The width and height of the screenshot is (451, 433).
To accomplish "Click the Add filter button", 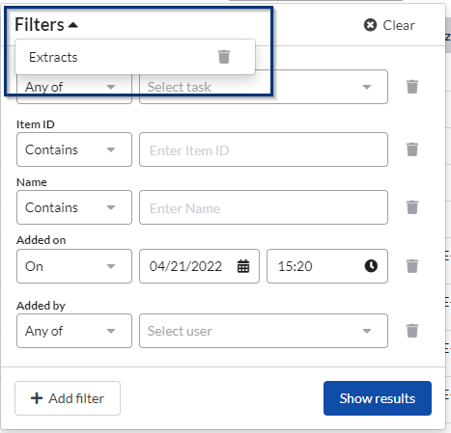I will [x=68, y=398].
